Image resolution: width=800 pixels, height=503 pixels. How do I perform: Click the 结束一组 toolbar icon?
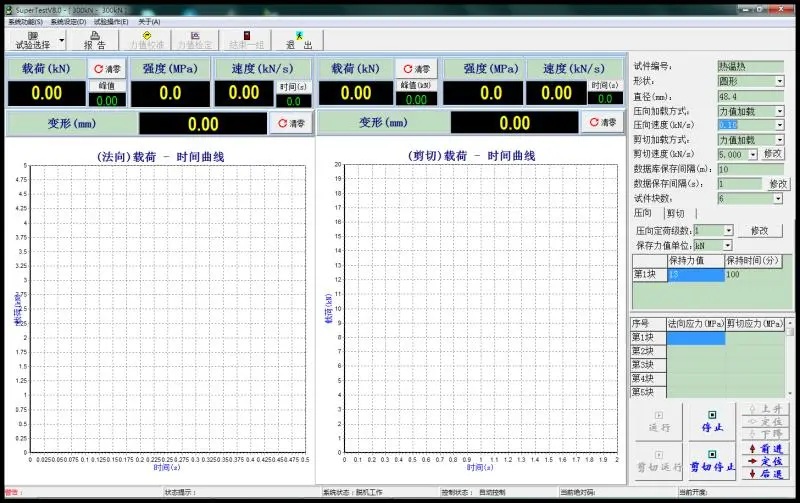point(246,40)
